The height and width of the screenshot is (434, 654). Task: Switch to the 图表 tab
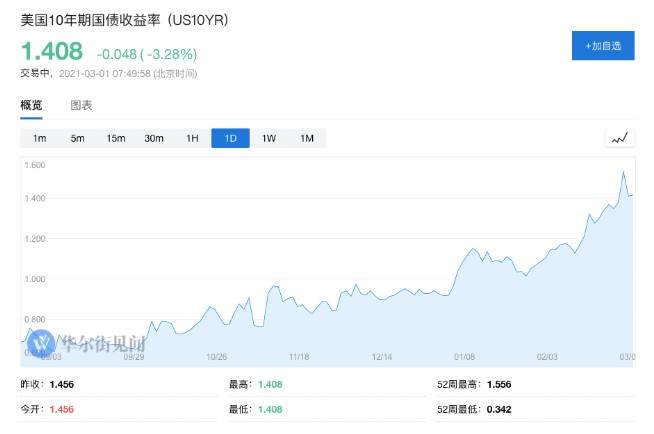point(81,105)
